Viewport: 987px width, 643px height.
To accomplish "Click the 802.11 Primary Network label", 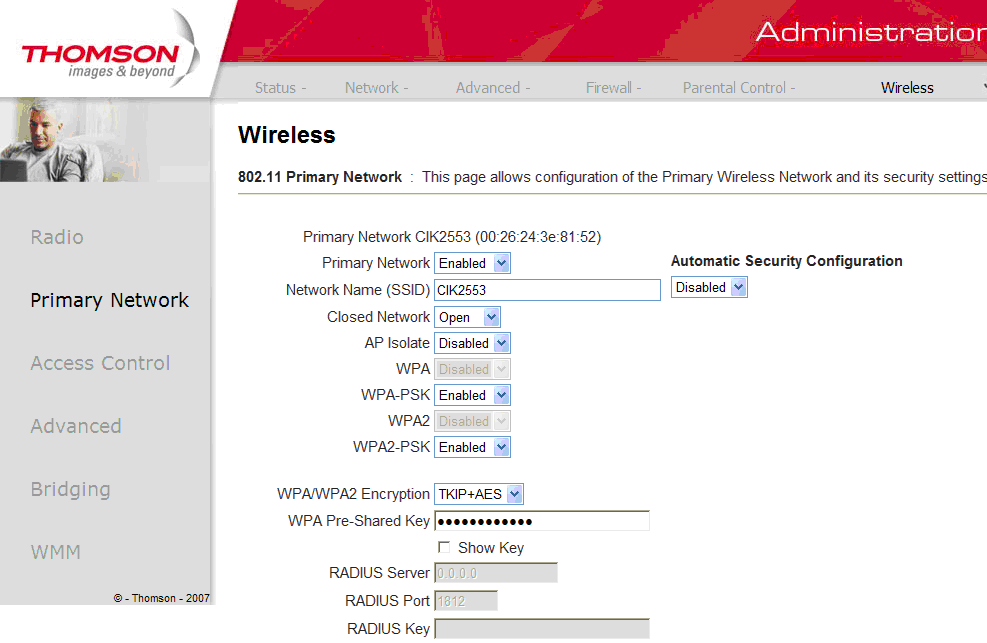I will pyautogui.click(x=320, y=177).
